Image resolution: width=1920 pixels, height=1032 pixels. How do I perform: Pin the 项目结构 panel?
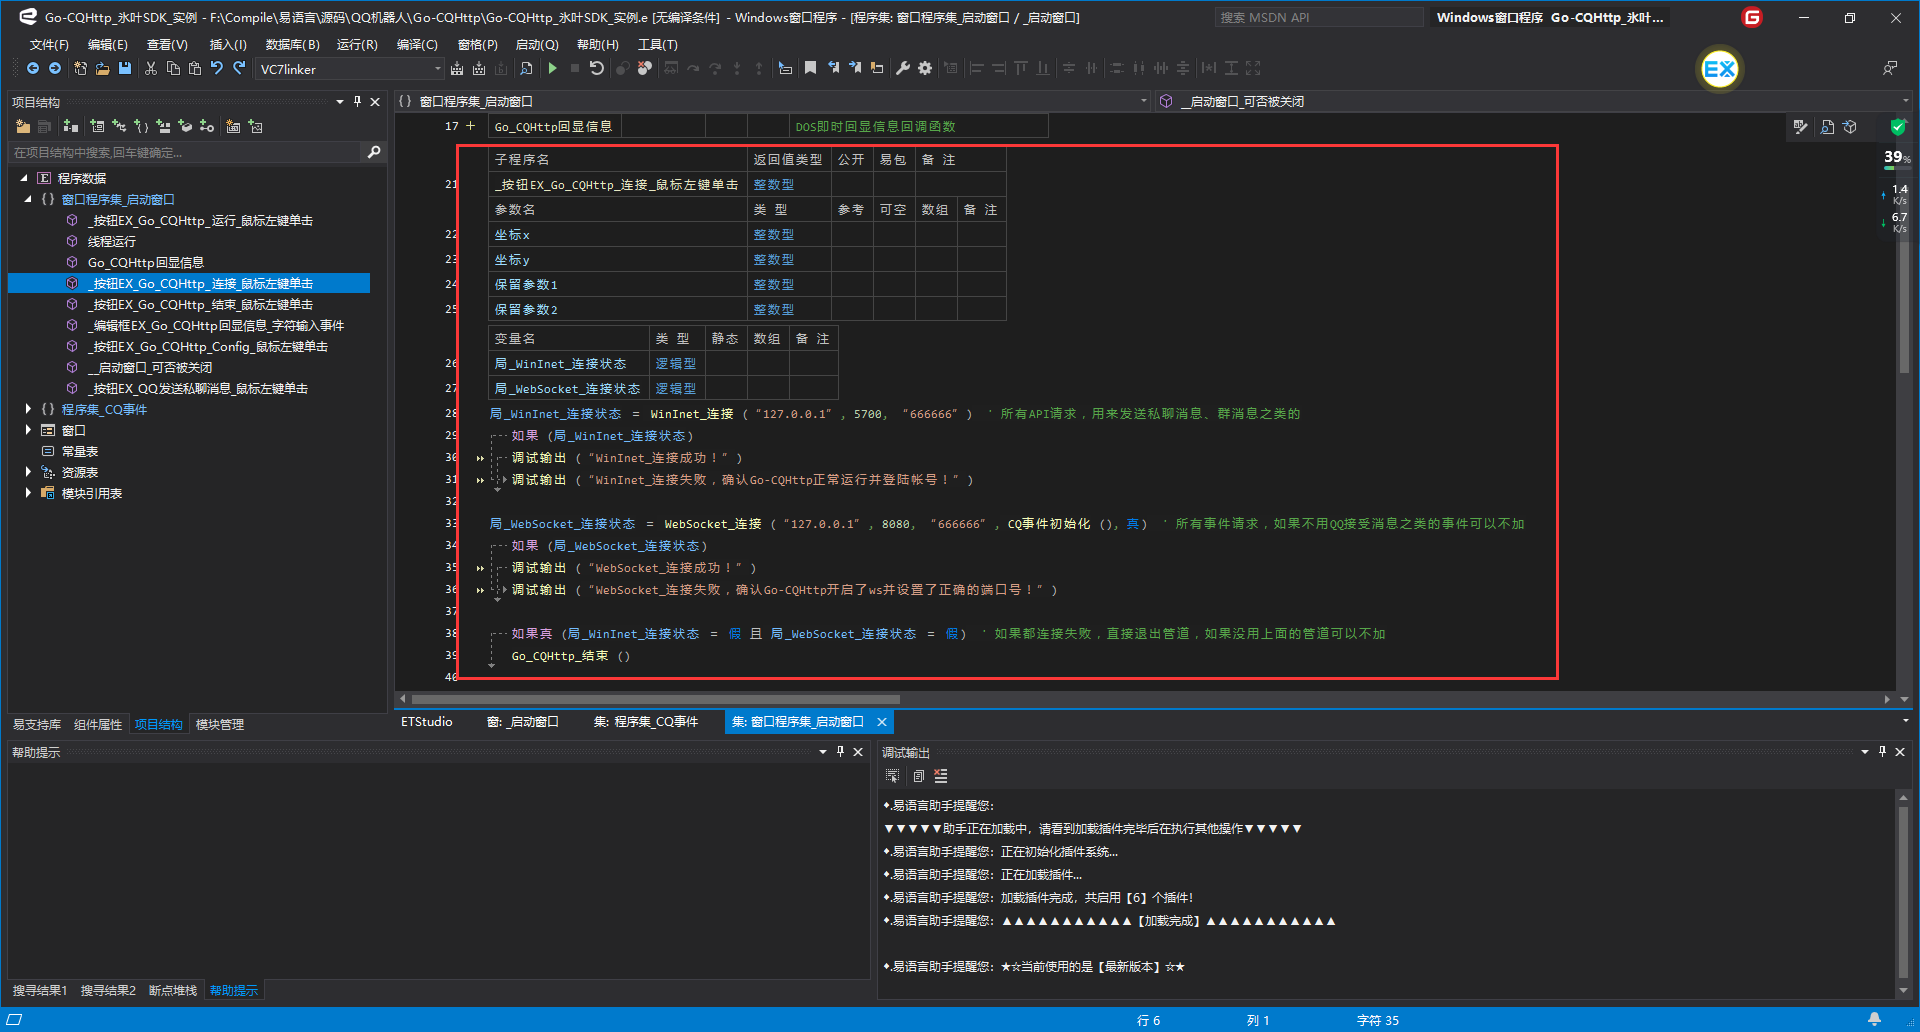[x=357, y=102]
